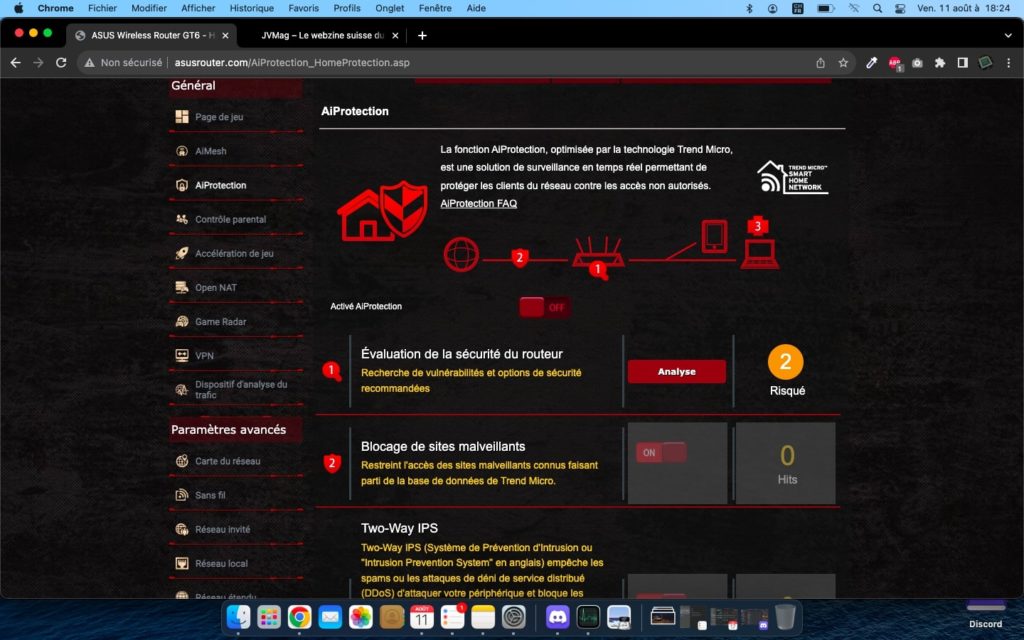Viewport: 1024px width, 640px height.
Task: Toggle Blocage de sites malveillants switch
Action: [661, 452]
